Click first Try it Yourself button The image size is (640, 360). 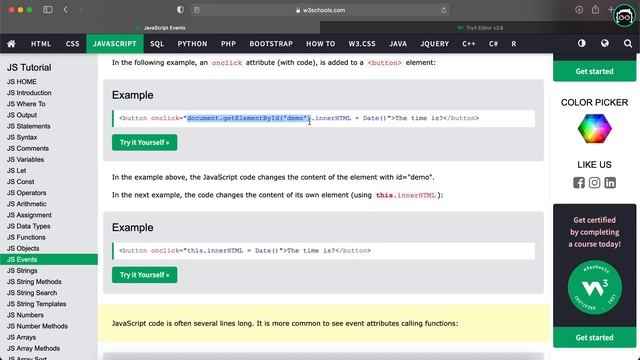coord(144,142)
